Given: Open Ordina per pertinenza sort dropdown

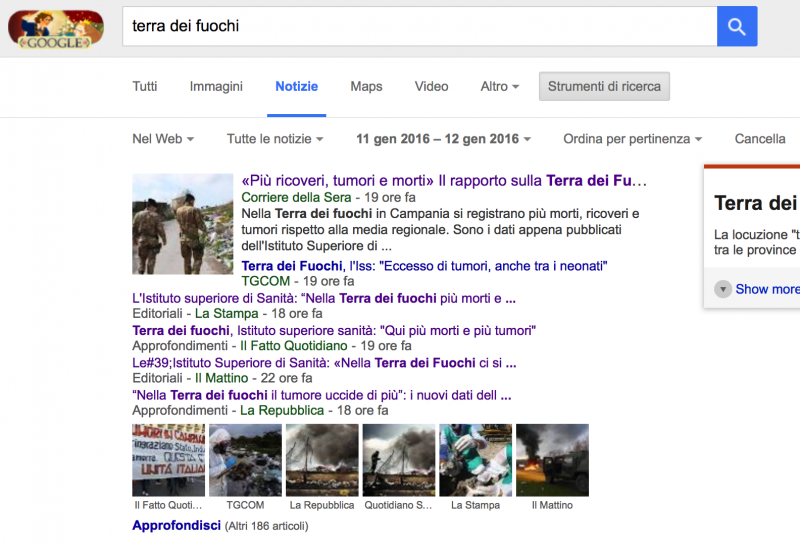Looking at the screenshot, I should click(x=632, y=139).
